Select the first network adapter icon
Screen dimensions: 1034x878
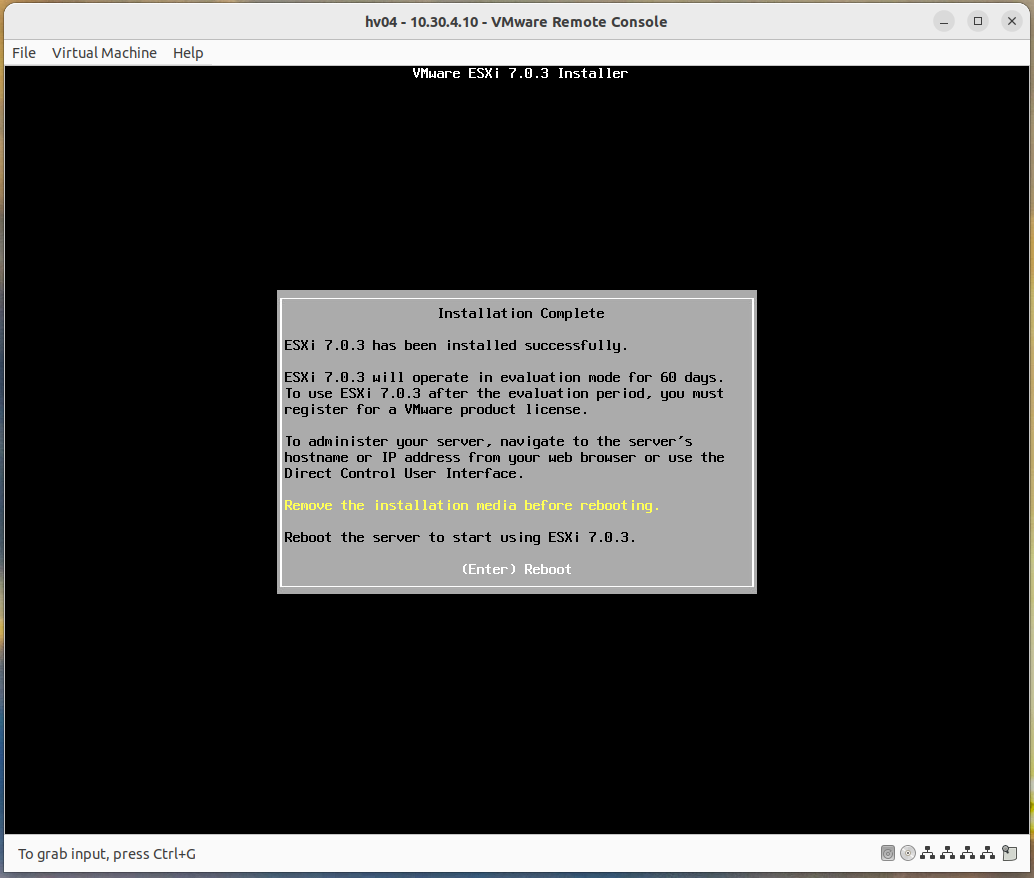point(928,853)
